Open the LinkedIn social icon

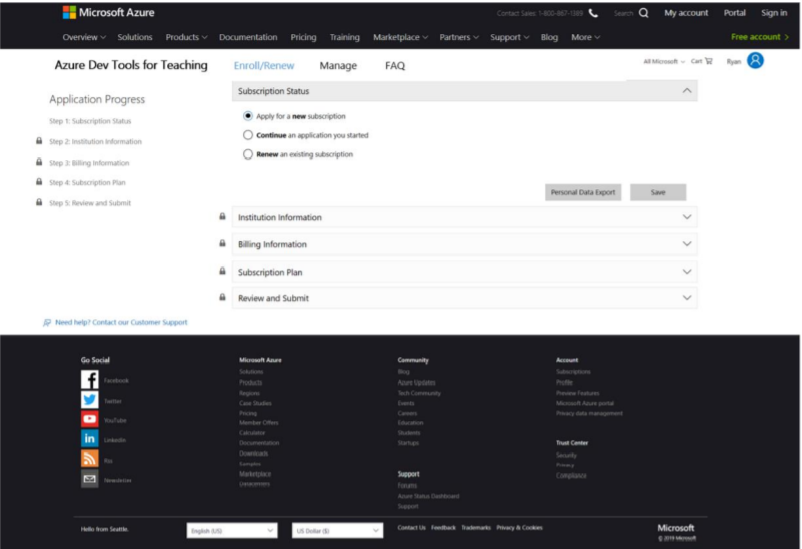pos(90,438)
